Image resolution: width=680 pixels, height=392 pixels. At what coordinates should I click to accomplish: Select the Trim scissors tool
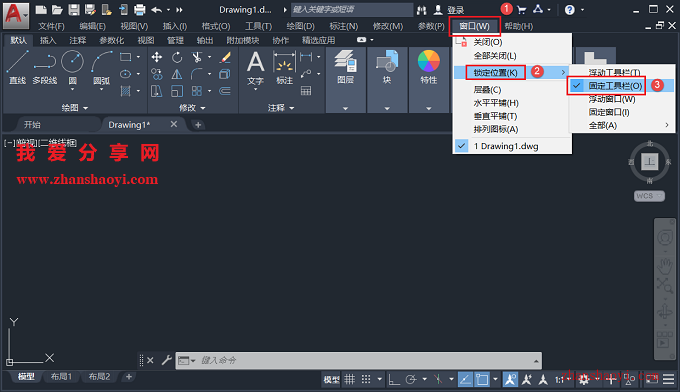point(197,57)
